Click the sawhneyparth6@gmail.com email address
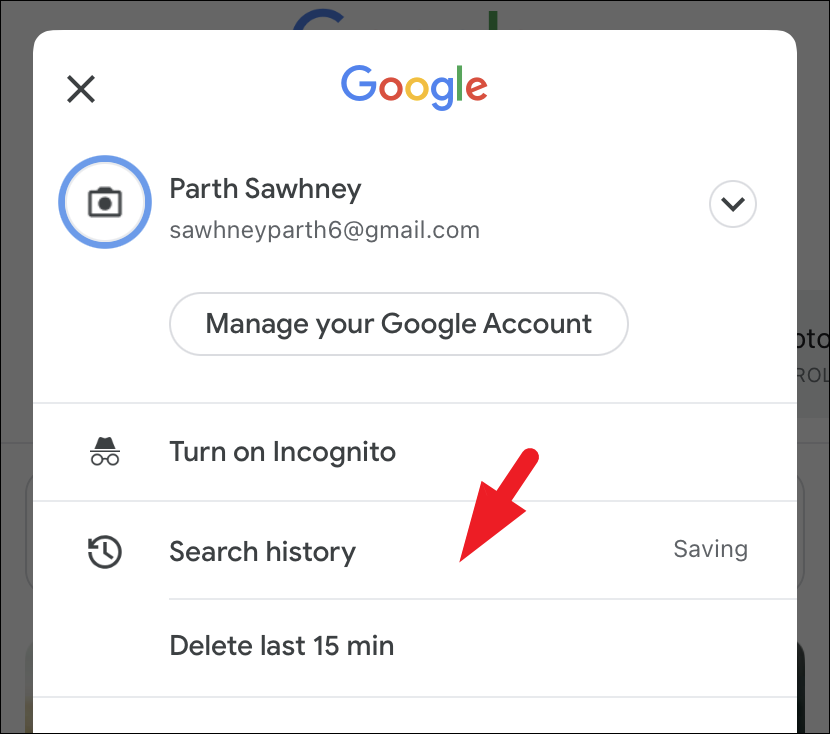The height and width of the screenshot is (734, 830). point(324,230)
